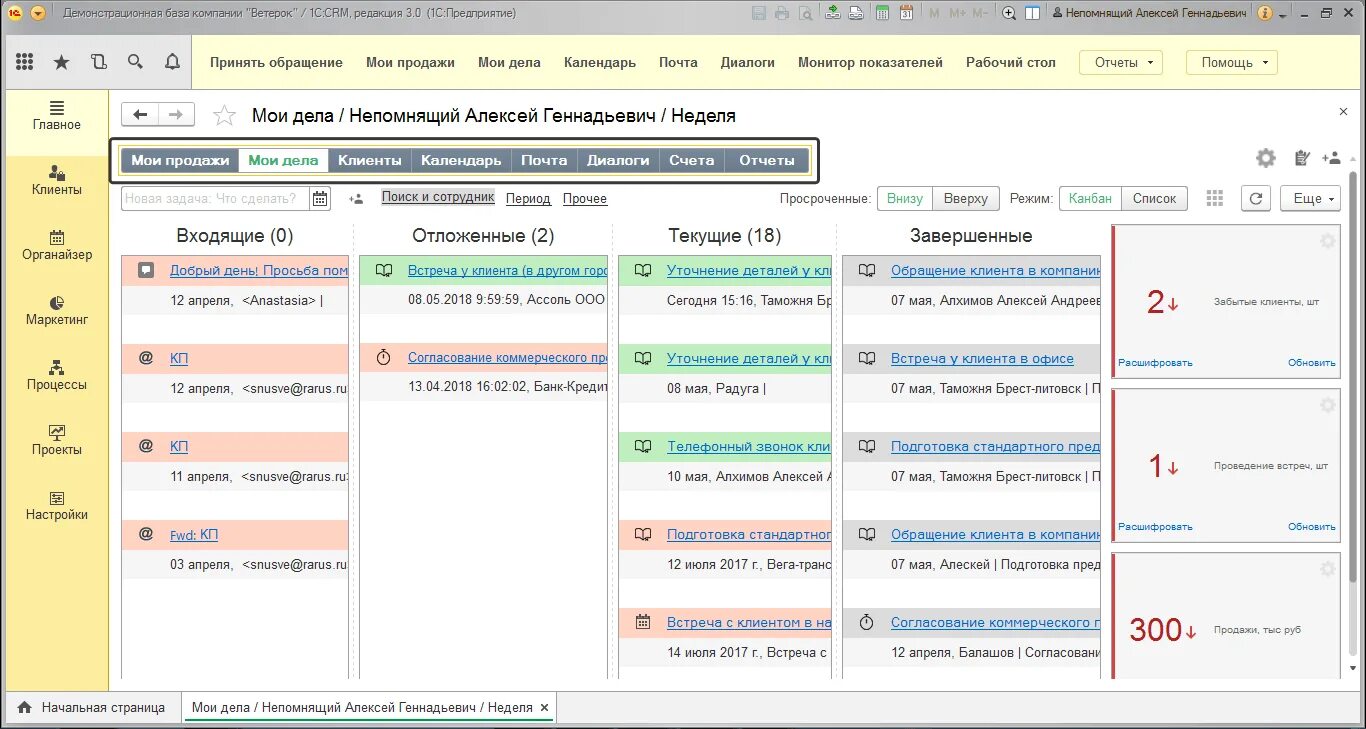
Task: Click the split window layout icon
Action: point(1032,13)
